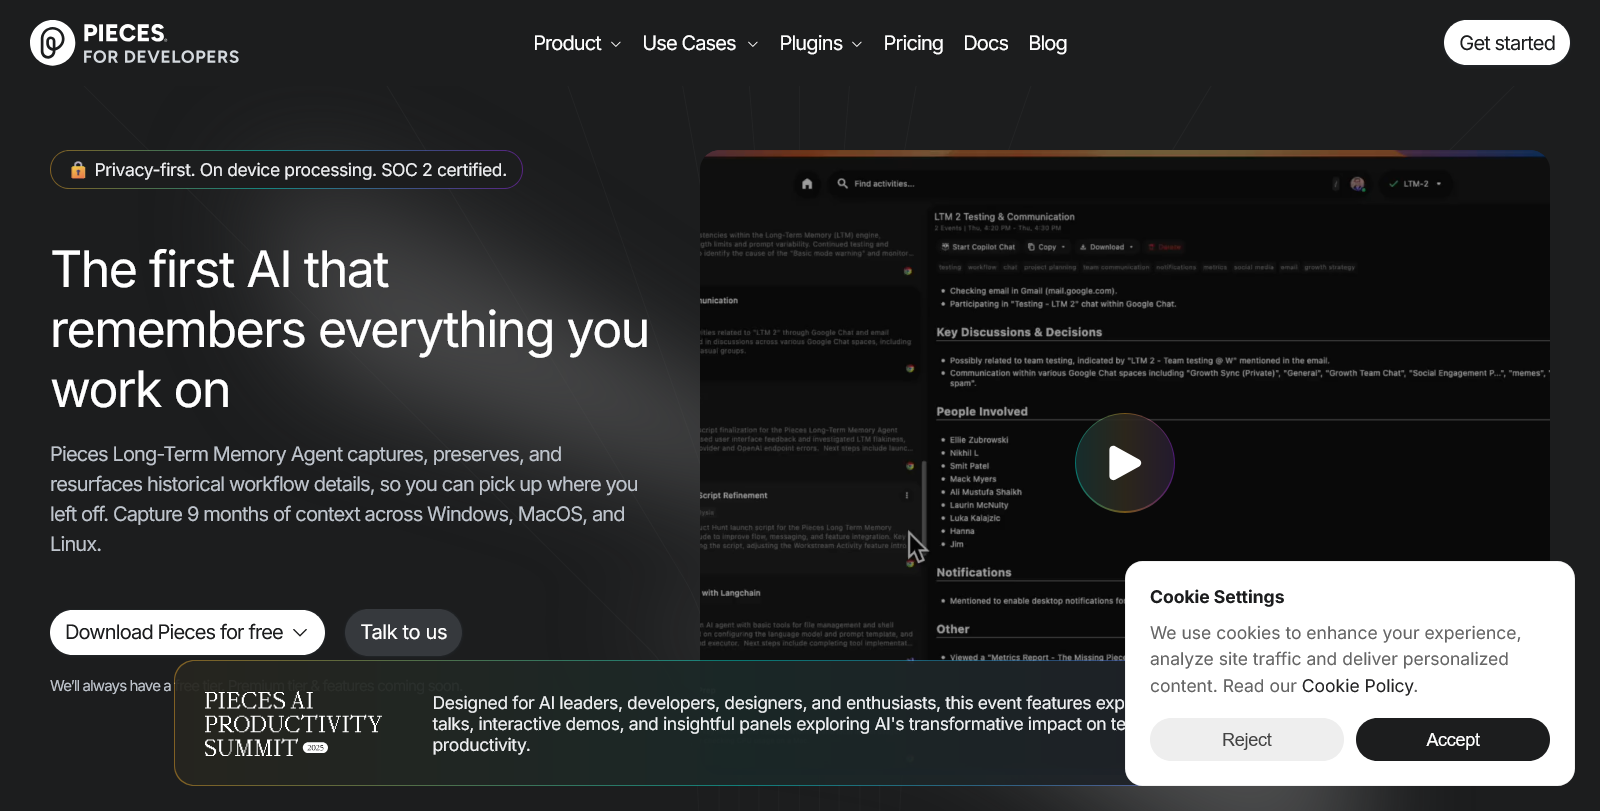The width and height of the screenshot is (1600, 811).
Task: Open the Download Pieces for free dropdown
Action: pyautogui.click(x=187, y=632)
